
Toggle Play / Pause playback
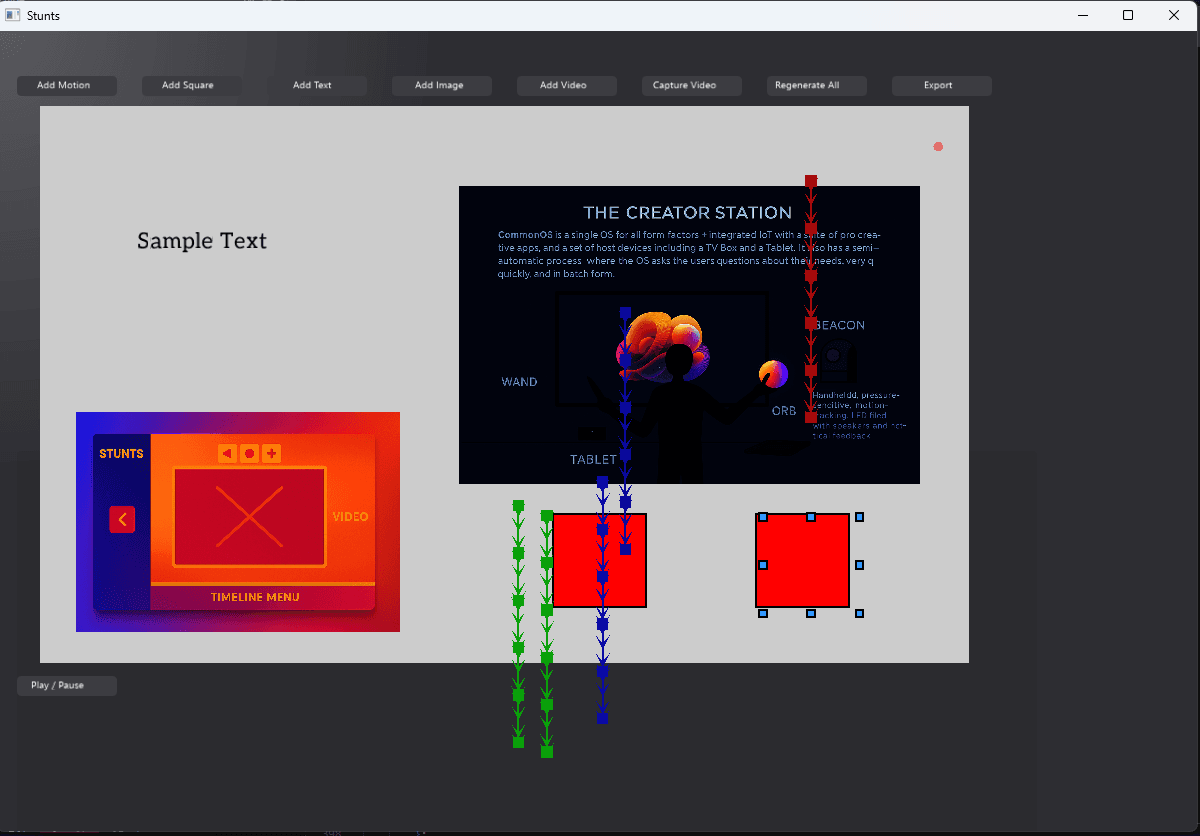click(x=66, y=686)
